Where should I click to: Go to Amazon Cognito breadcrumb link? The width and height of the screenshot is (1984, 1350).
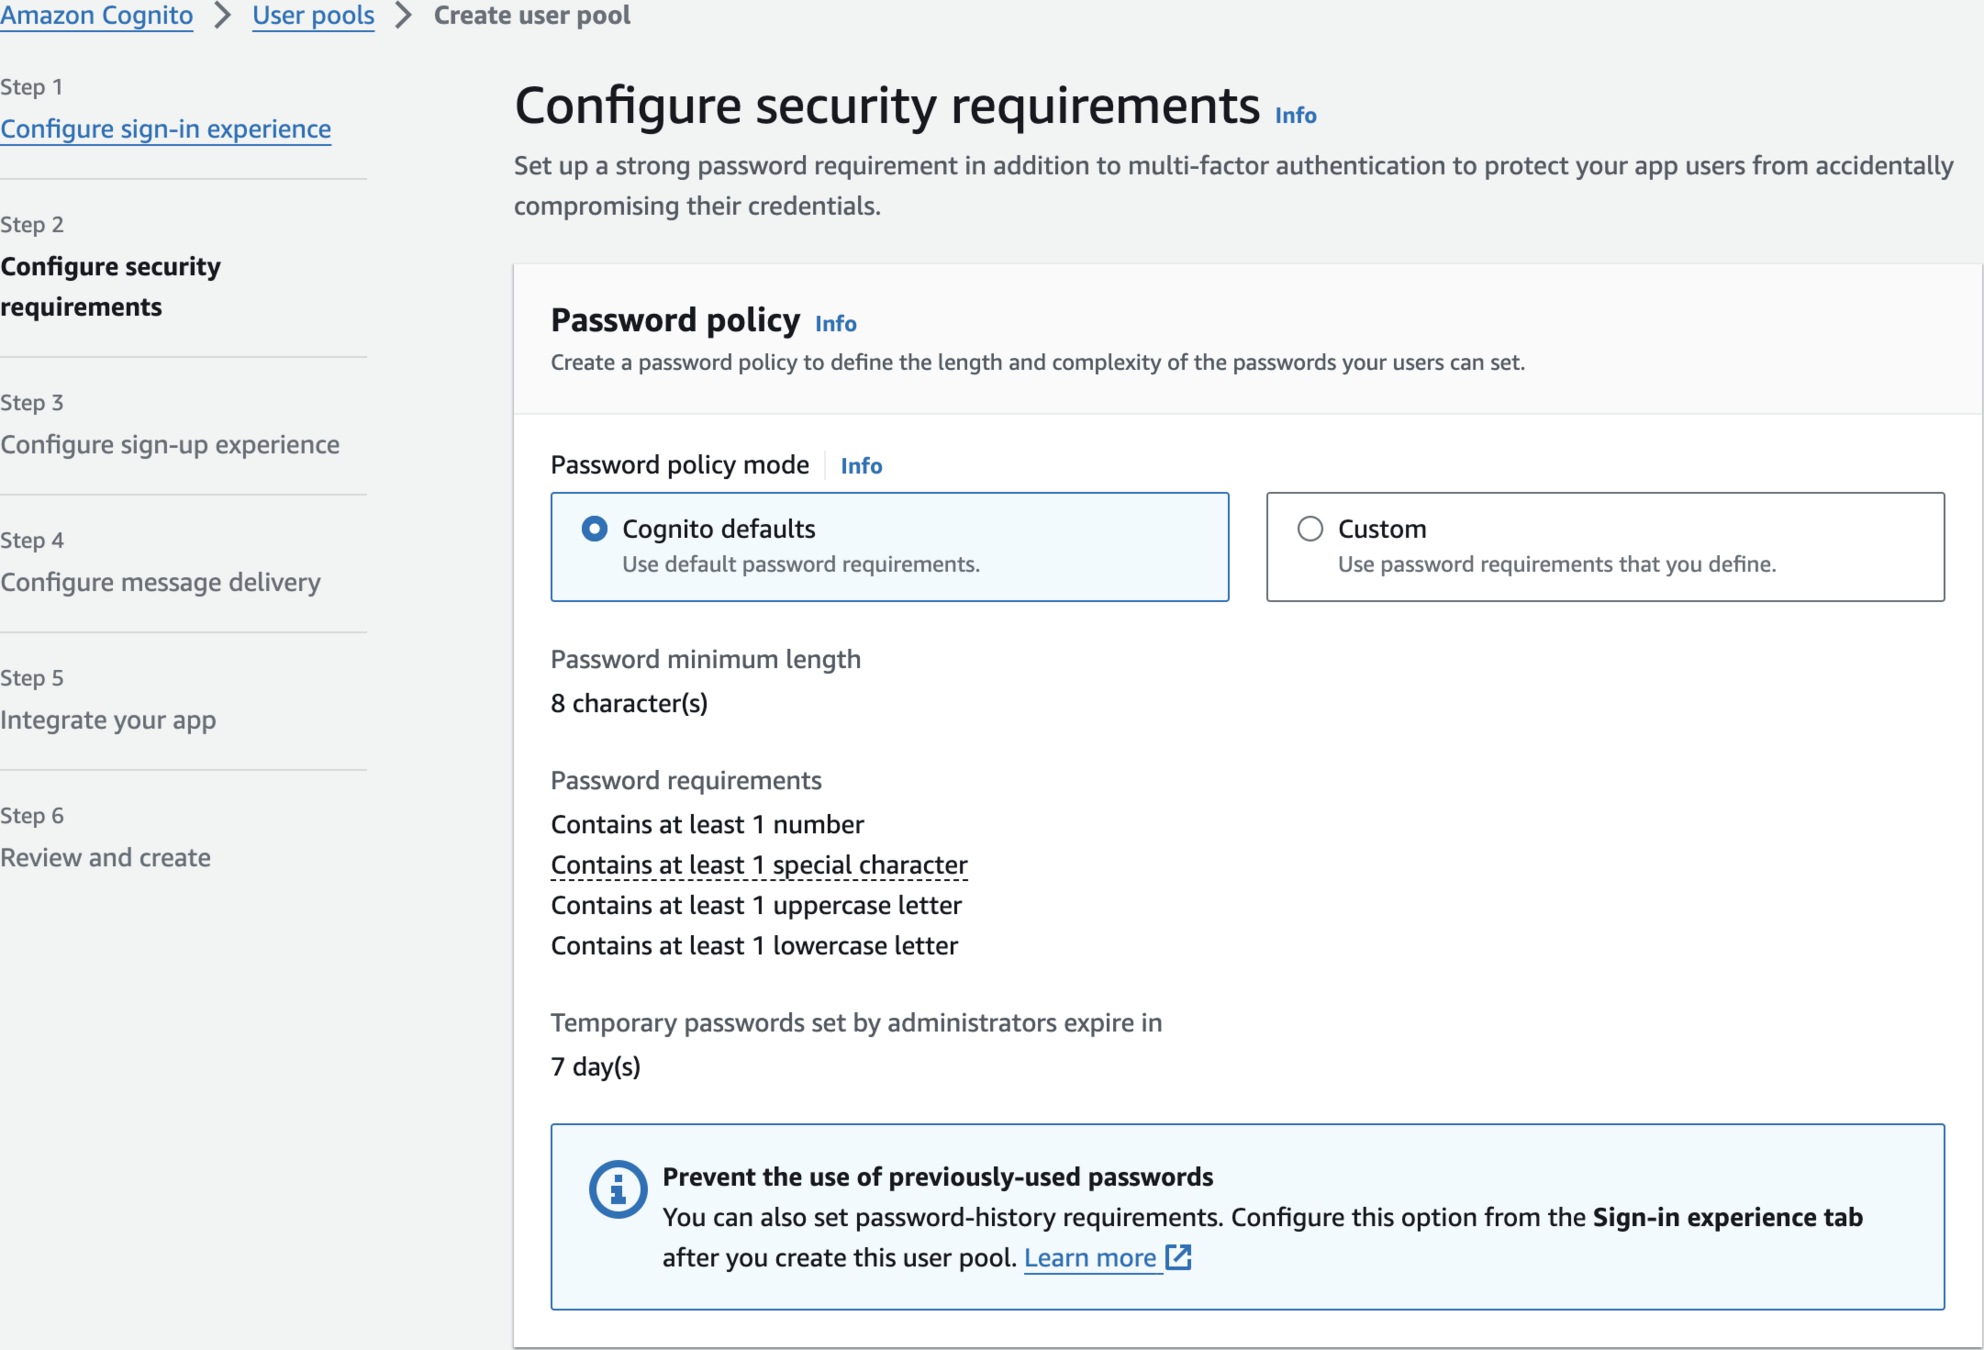tap(97, 16)
